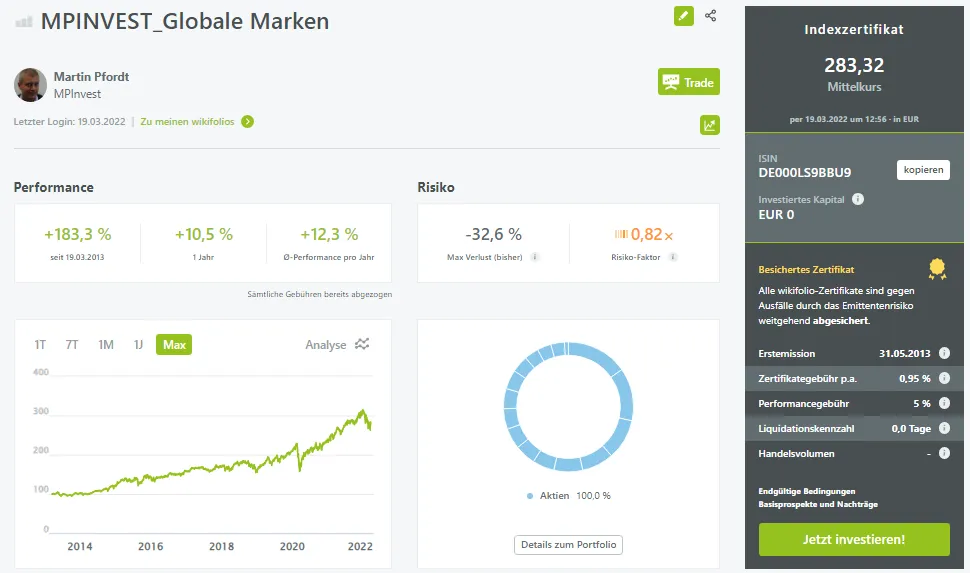
Task: Open Basisprospekte und Nachträge link
Action: tap(818, 504)
